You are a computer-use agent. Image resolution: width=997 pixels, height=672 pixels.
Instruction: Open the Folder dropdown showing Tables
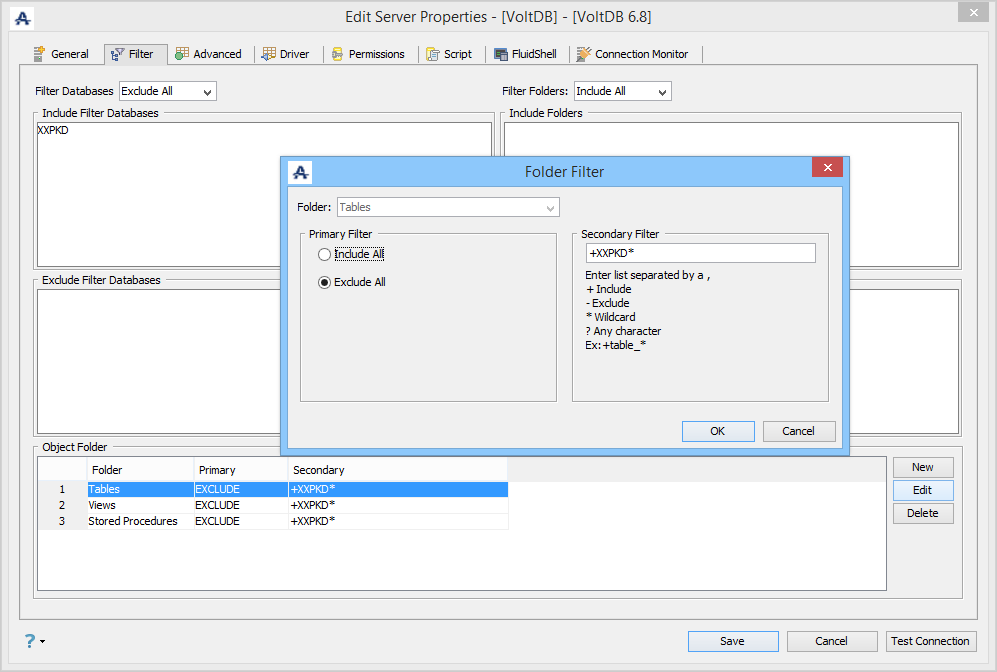(x=448, y=207)
